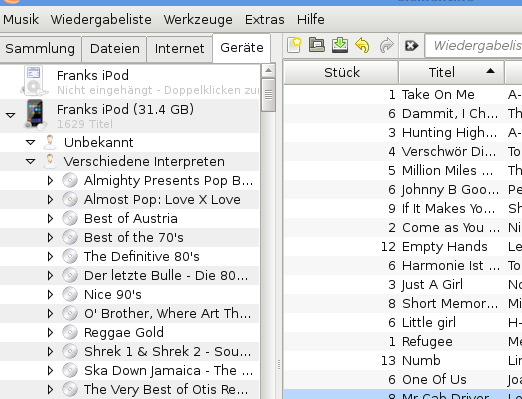Viewport: 522px width, 399px height.
Task: Open the Hilfe menu
Action: click(311, 20)
